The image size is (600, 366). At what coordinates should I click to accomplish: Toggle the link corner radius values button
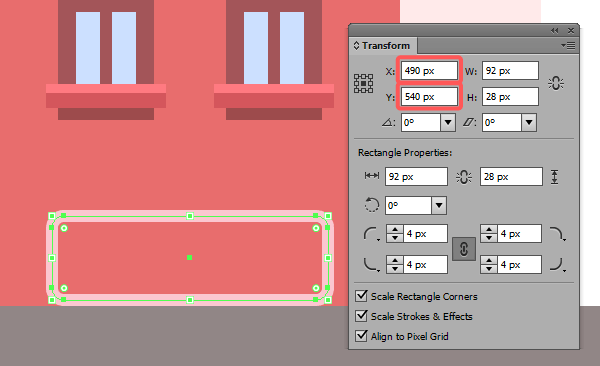point(464,249)
